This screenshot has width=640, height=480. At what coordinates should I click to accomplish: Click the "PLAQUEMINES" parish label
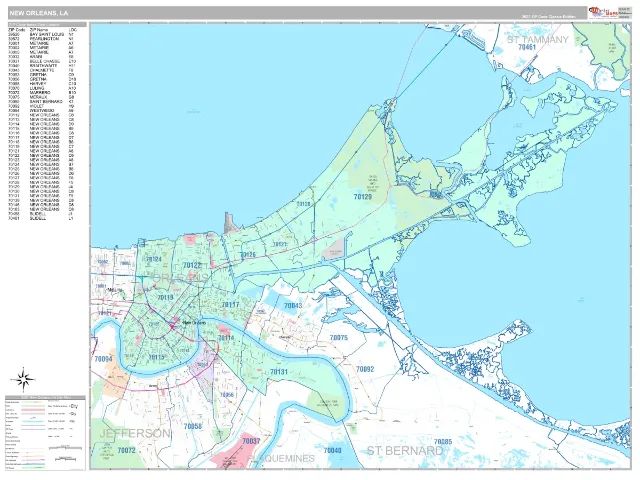coord(281,458)
